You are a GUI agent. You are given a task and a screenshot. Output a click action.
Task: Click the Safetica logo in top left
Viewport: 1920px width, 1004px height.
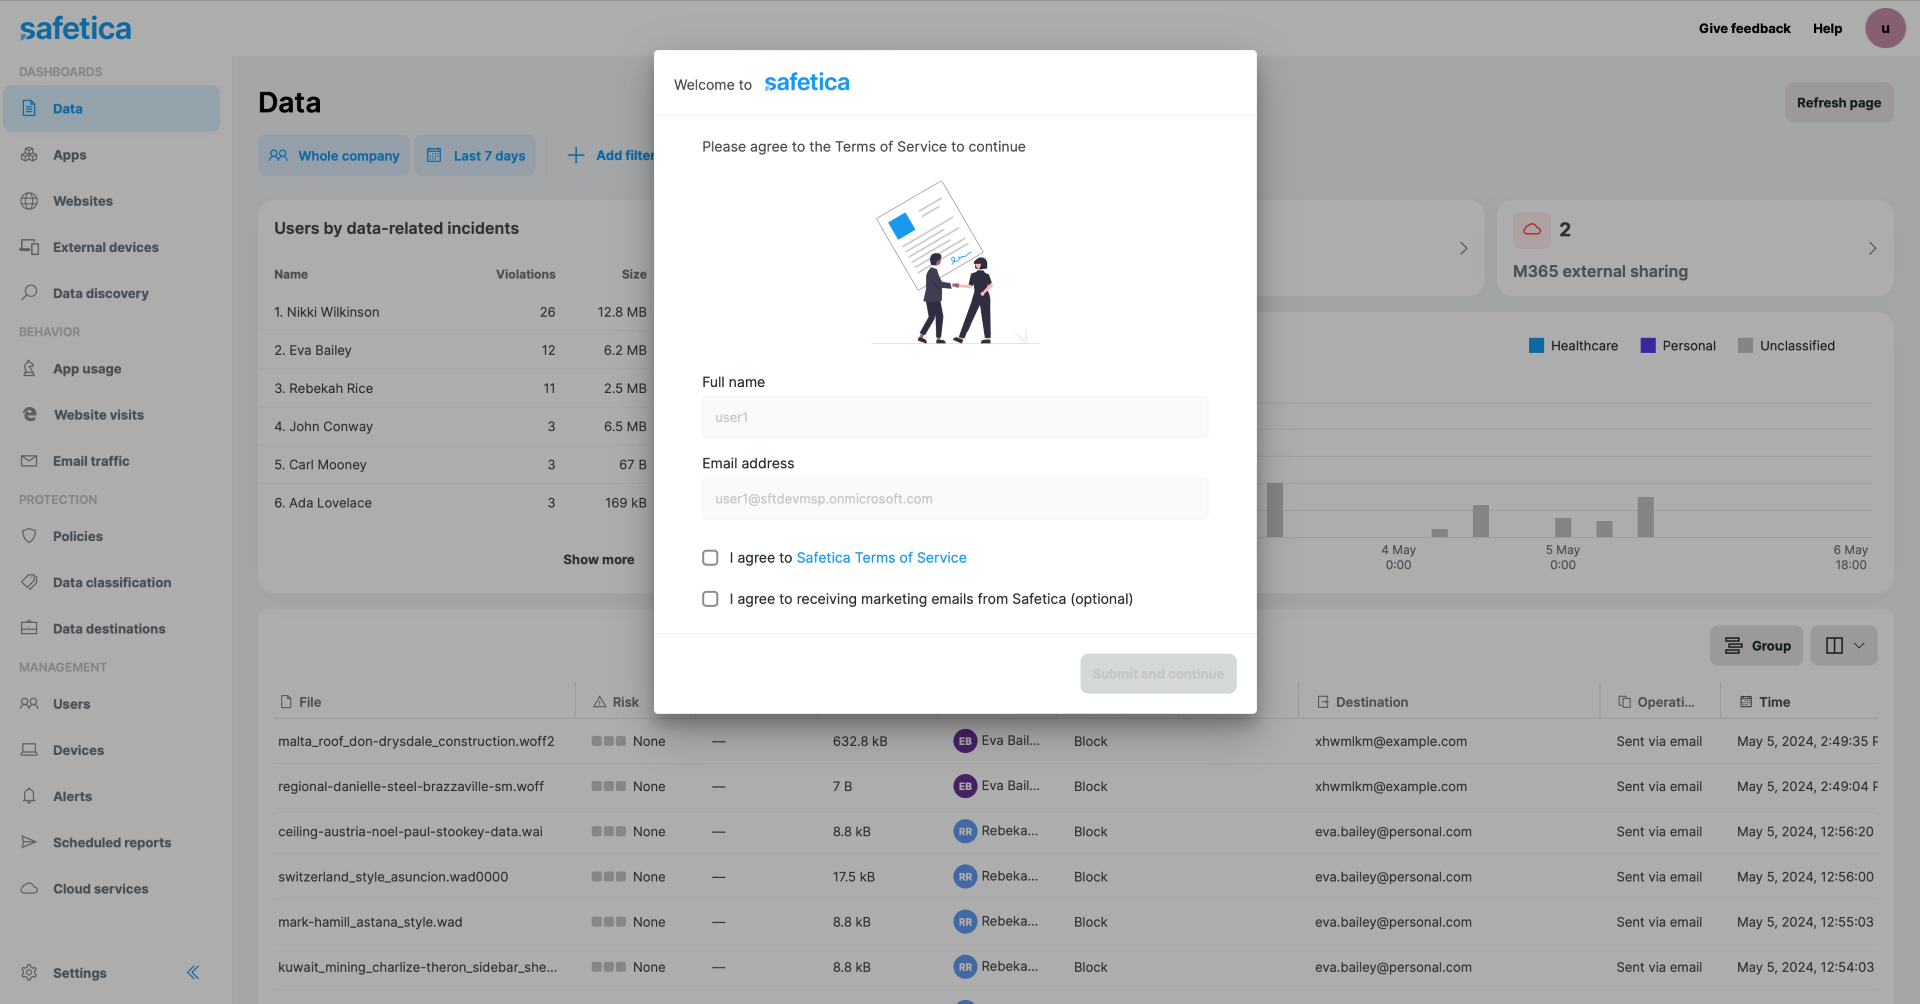[x=75, y=29]
